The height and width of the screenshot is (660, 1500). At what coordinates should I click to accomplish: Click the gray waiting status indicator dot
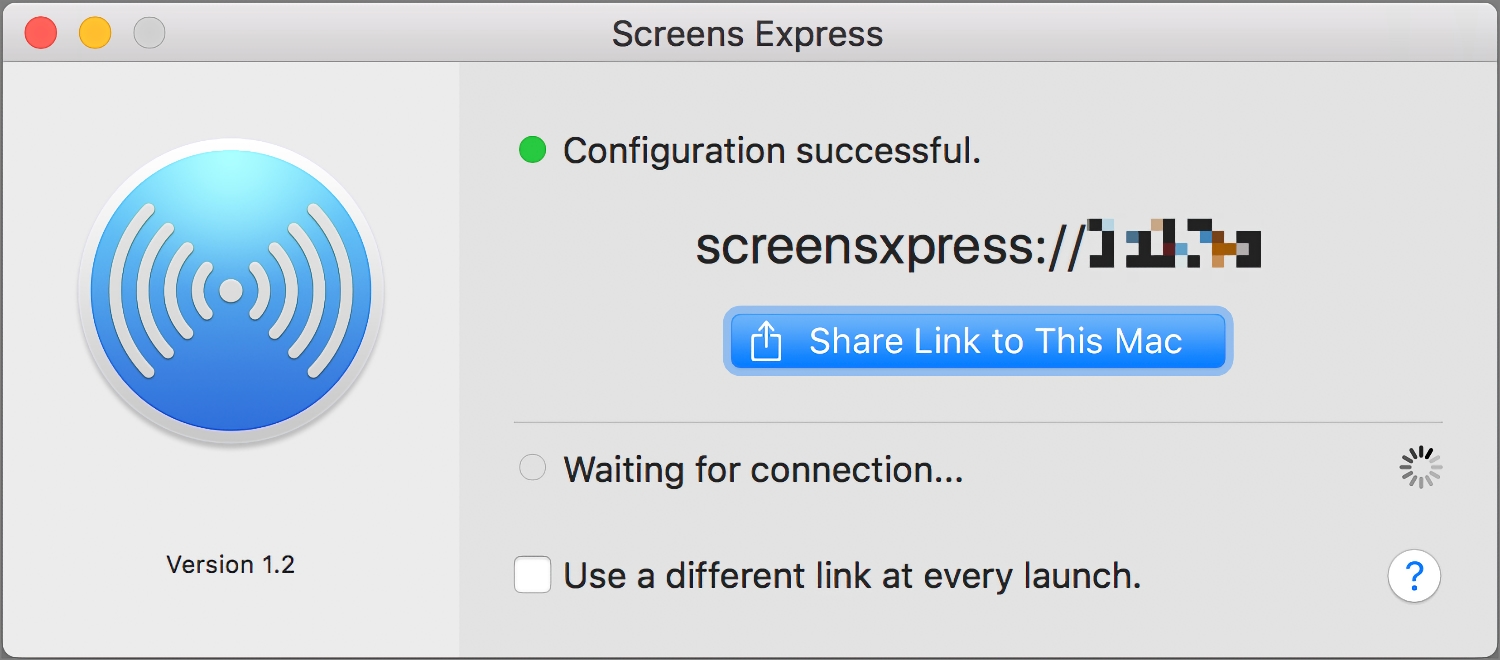tap(532, 468)
